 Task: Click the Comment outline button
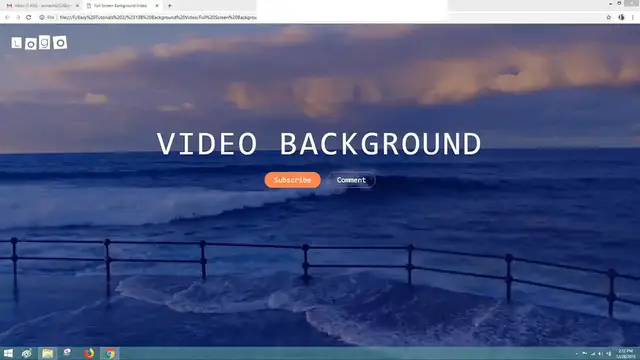(x=351, y=180)
